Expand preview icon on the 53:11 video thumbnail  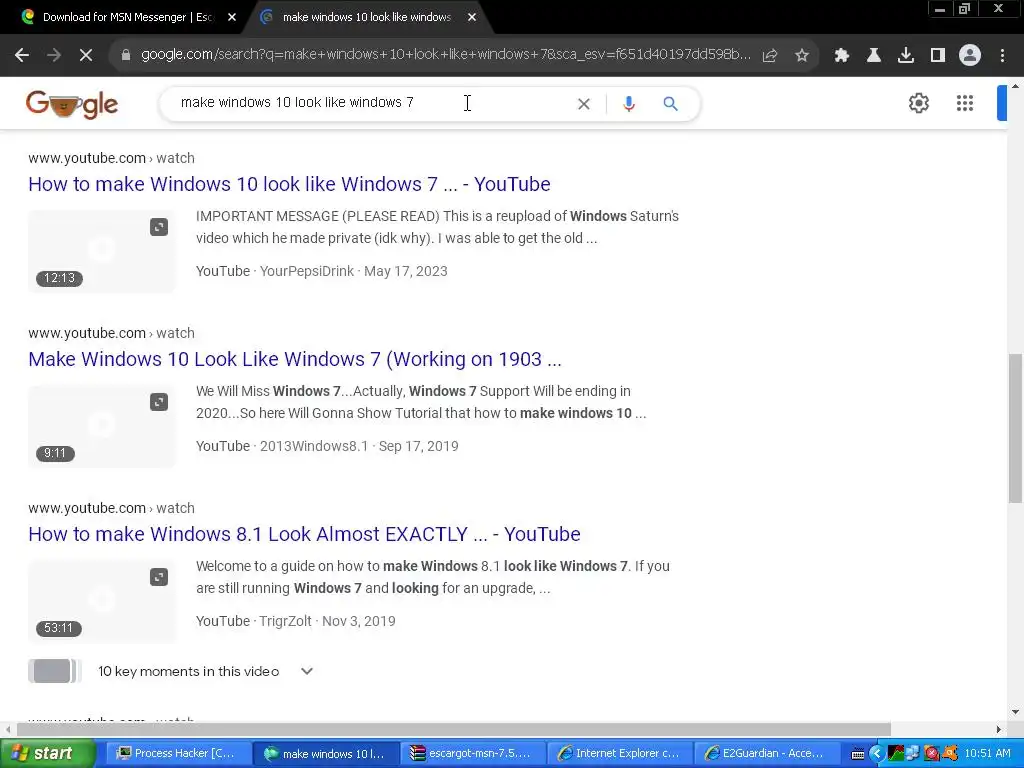[x=159, y=577]
